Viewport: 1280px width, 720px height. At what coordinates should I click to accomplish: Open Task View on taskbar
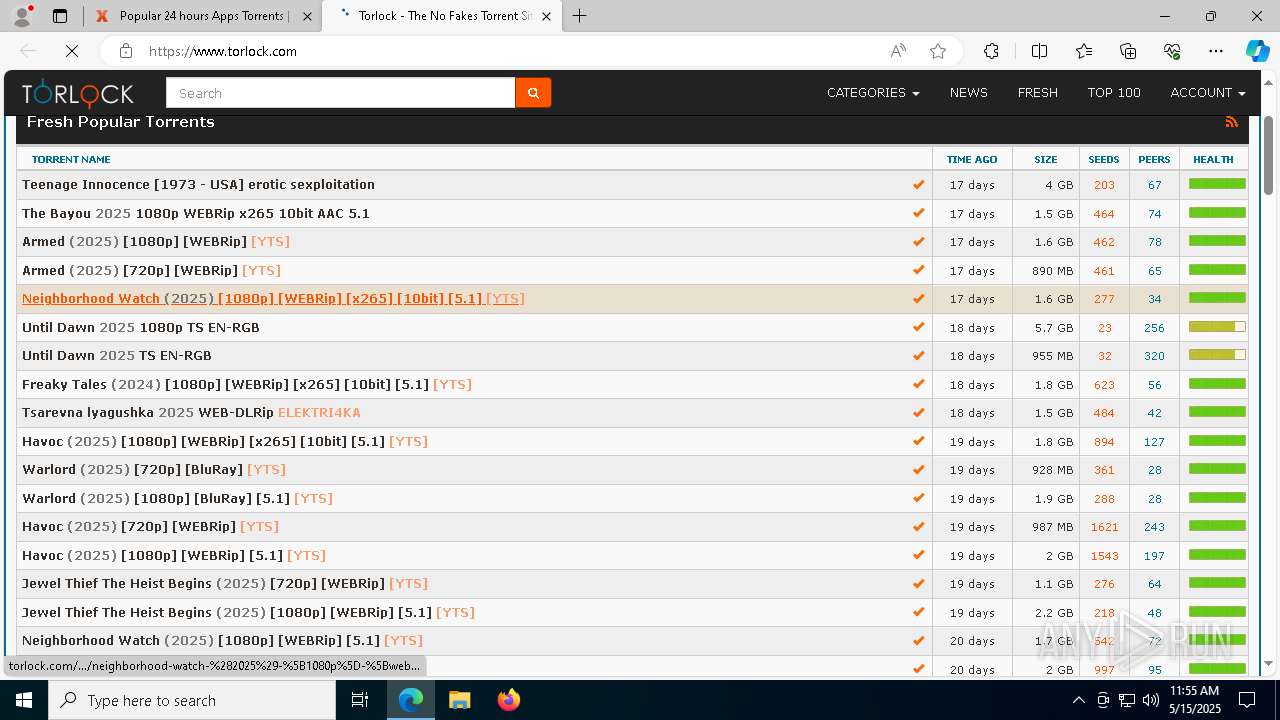click(x=360, y=700)
